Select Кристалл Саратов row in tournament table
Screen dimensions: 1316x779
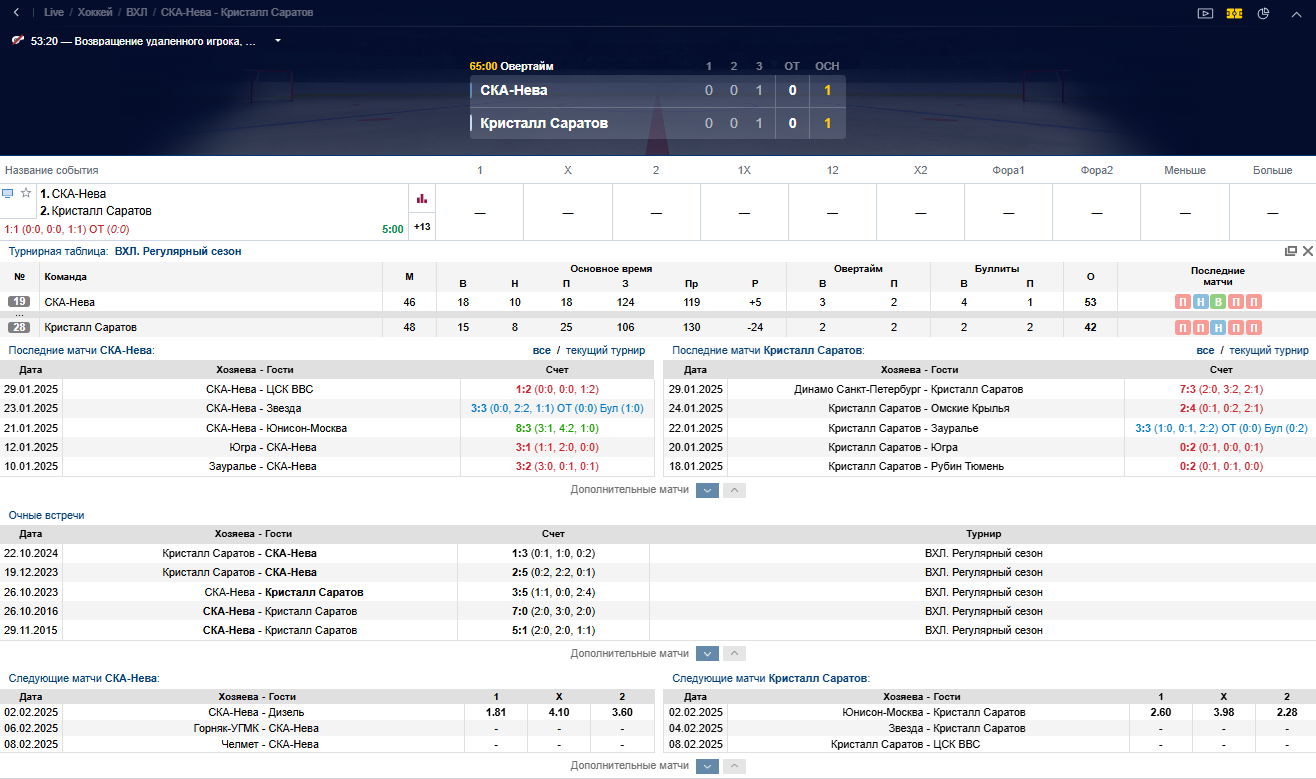coord(658,328)
